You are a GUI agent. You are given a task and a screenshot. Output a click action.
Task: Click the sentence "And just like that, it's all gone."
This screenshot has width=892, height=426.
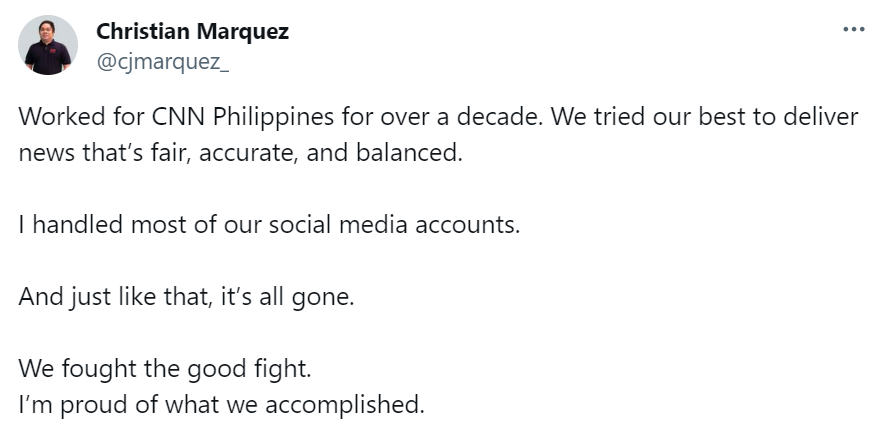[187, 296]
